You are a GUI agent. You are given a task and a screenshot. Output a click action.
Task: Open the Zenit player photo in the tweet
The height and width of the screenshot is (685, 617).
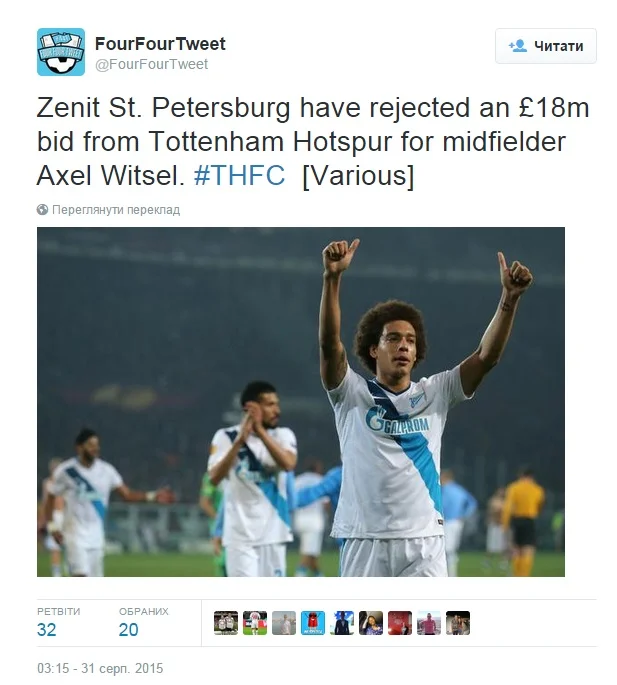pyautogui.click(x=301, y=402)
